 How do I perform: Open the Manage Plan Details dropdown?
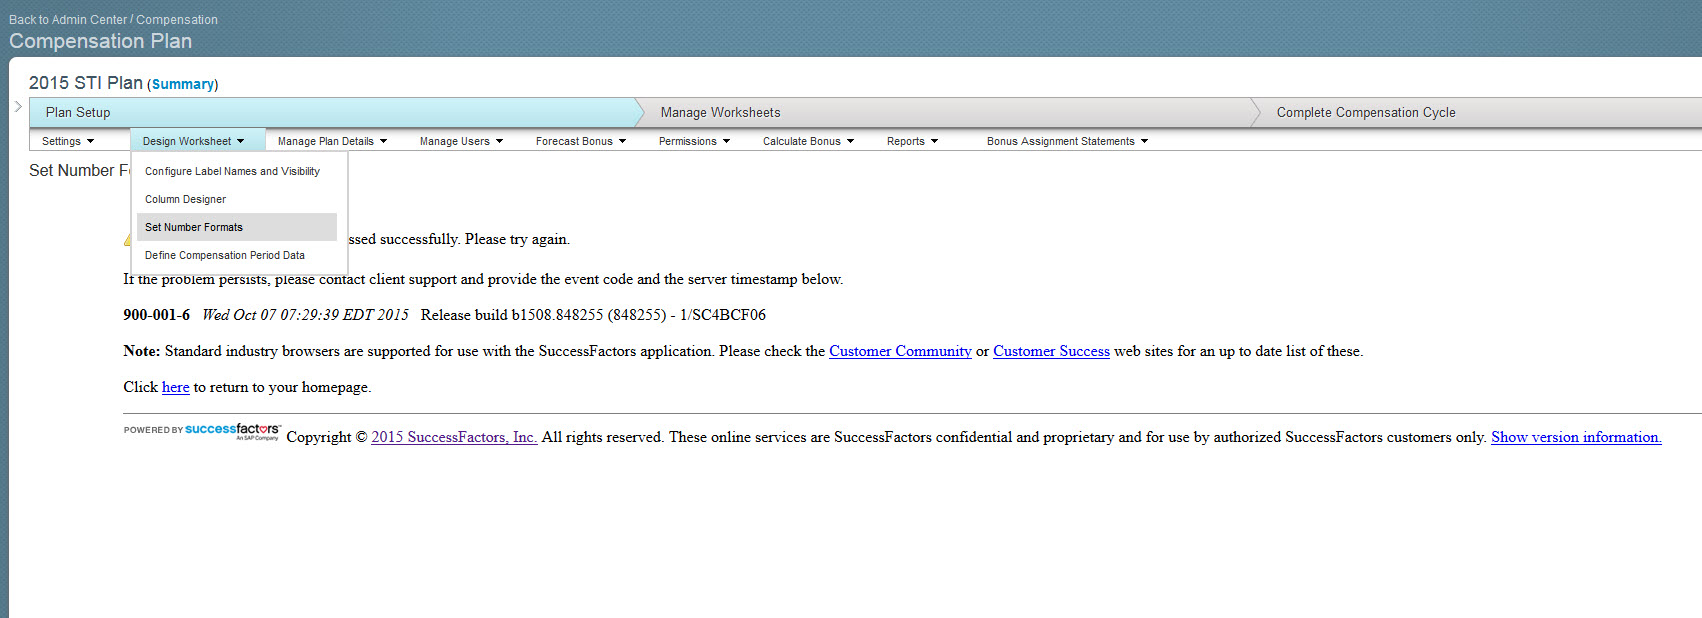point(332,141)
